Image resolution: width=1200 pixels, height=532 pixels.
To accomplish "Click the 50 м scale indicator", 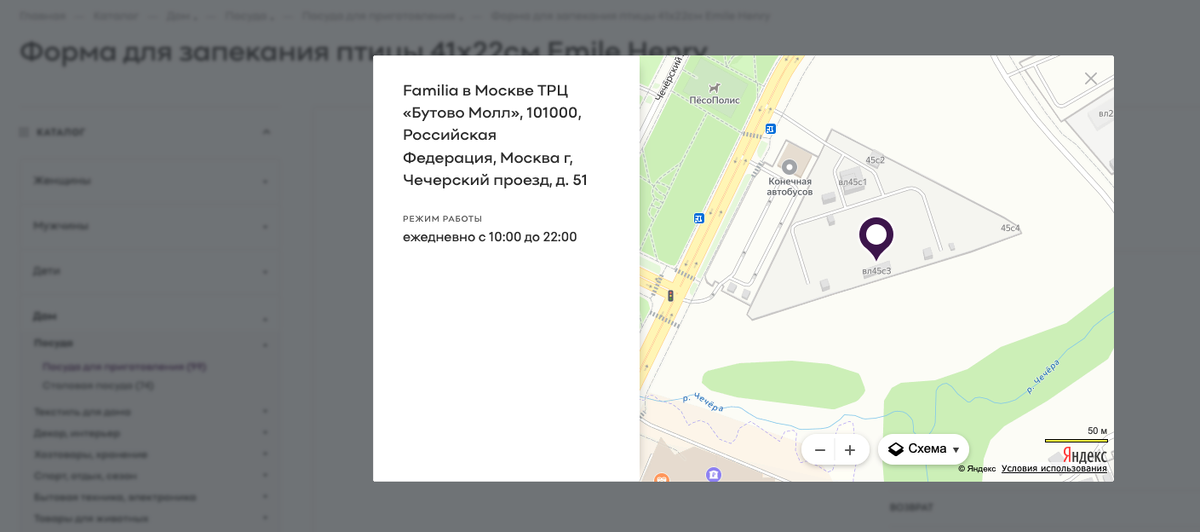I will point(1076,435).
